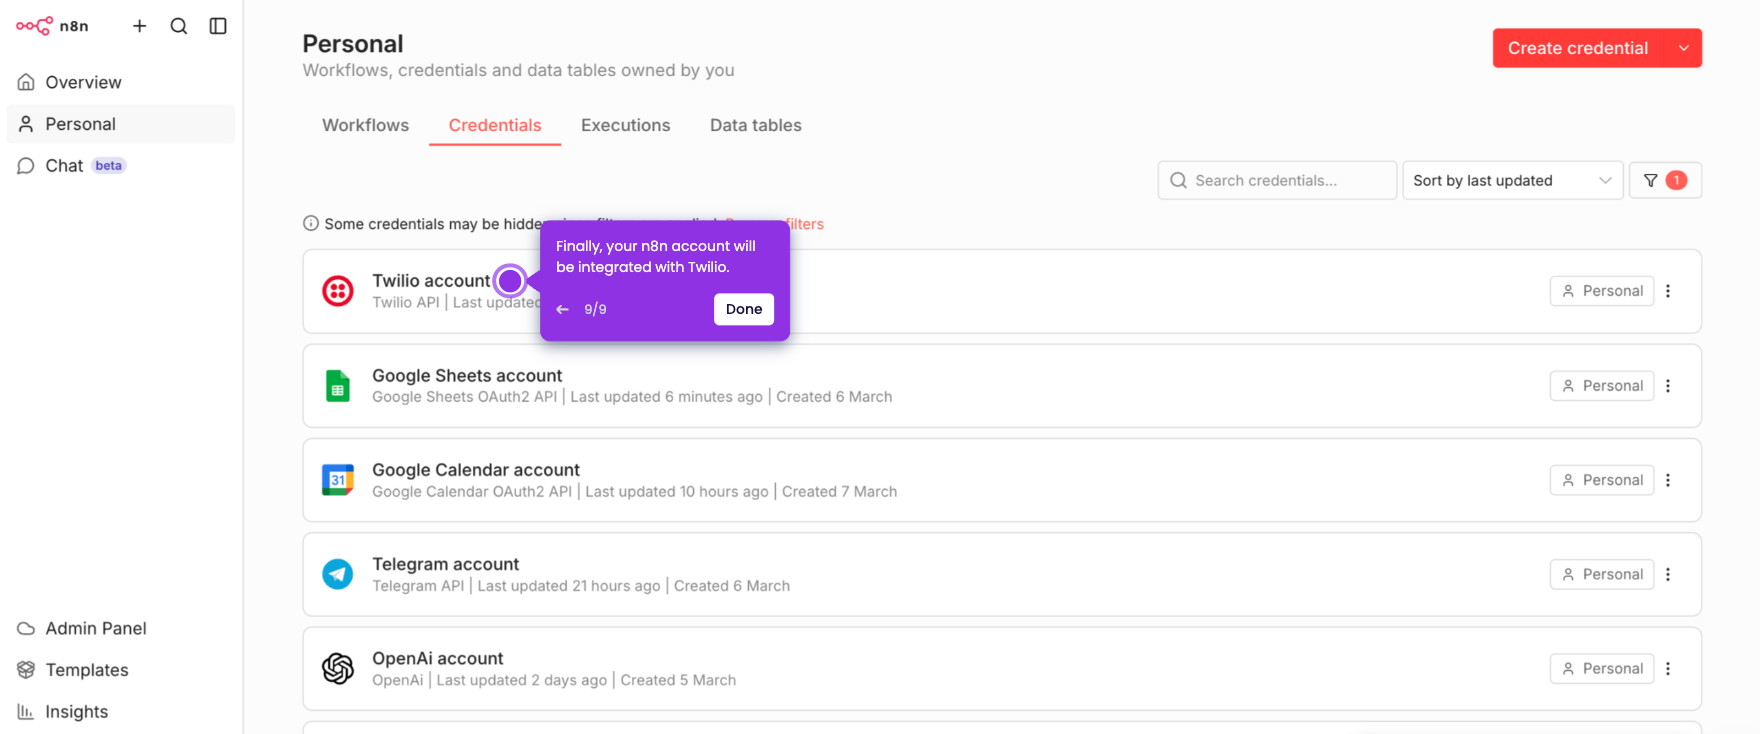Click the plus icon to create new
This screenshot has height=734, width=1760.
point(140,26)
